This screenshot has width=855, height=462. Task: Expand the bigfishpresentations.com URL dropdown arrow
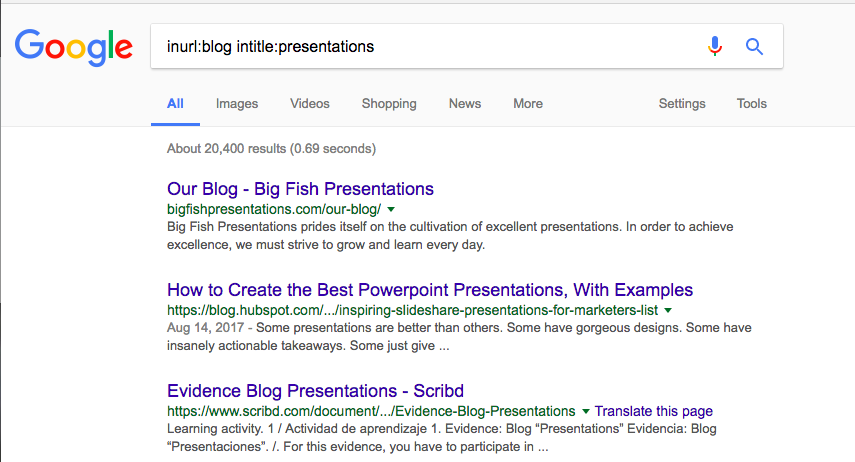[391, 209]
